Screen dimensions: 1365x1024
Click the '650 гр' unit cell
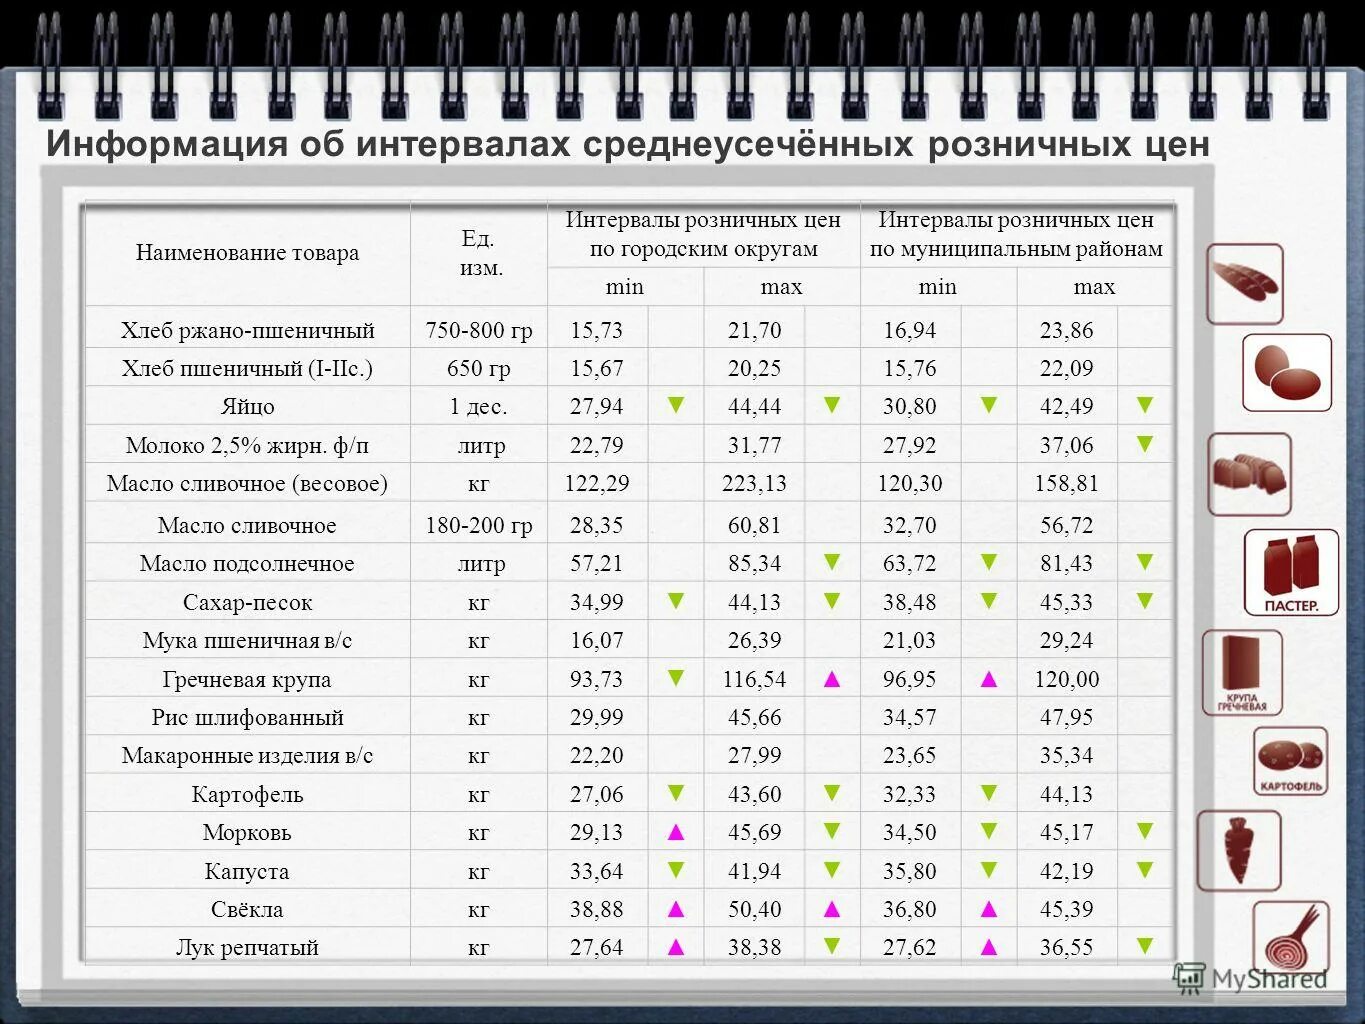(x=479, y=368)
